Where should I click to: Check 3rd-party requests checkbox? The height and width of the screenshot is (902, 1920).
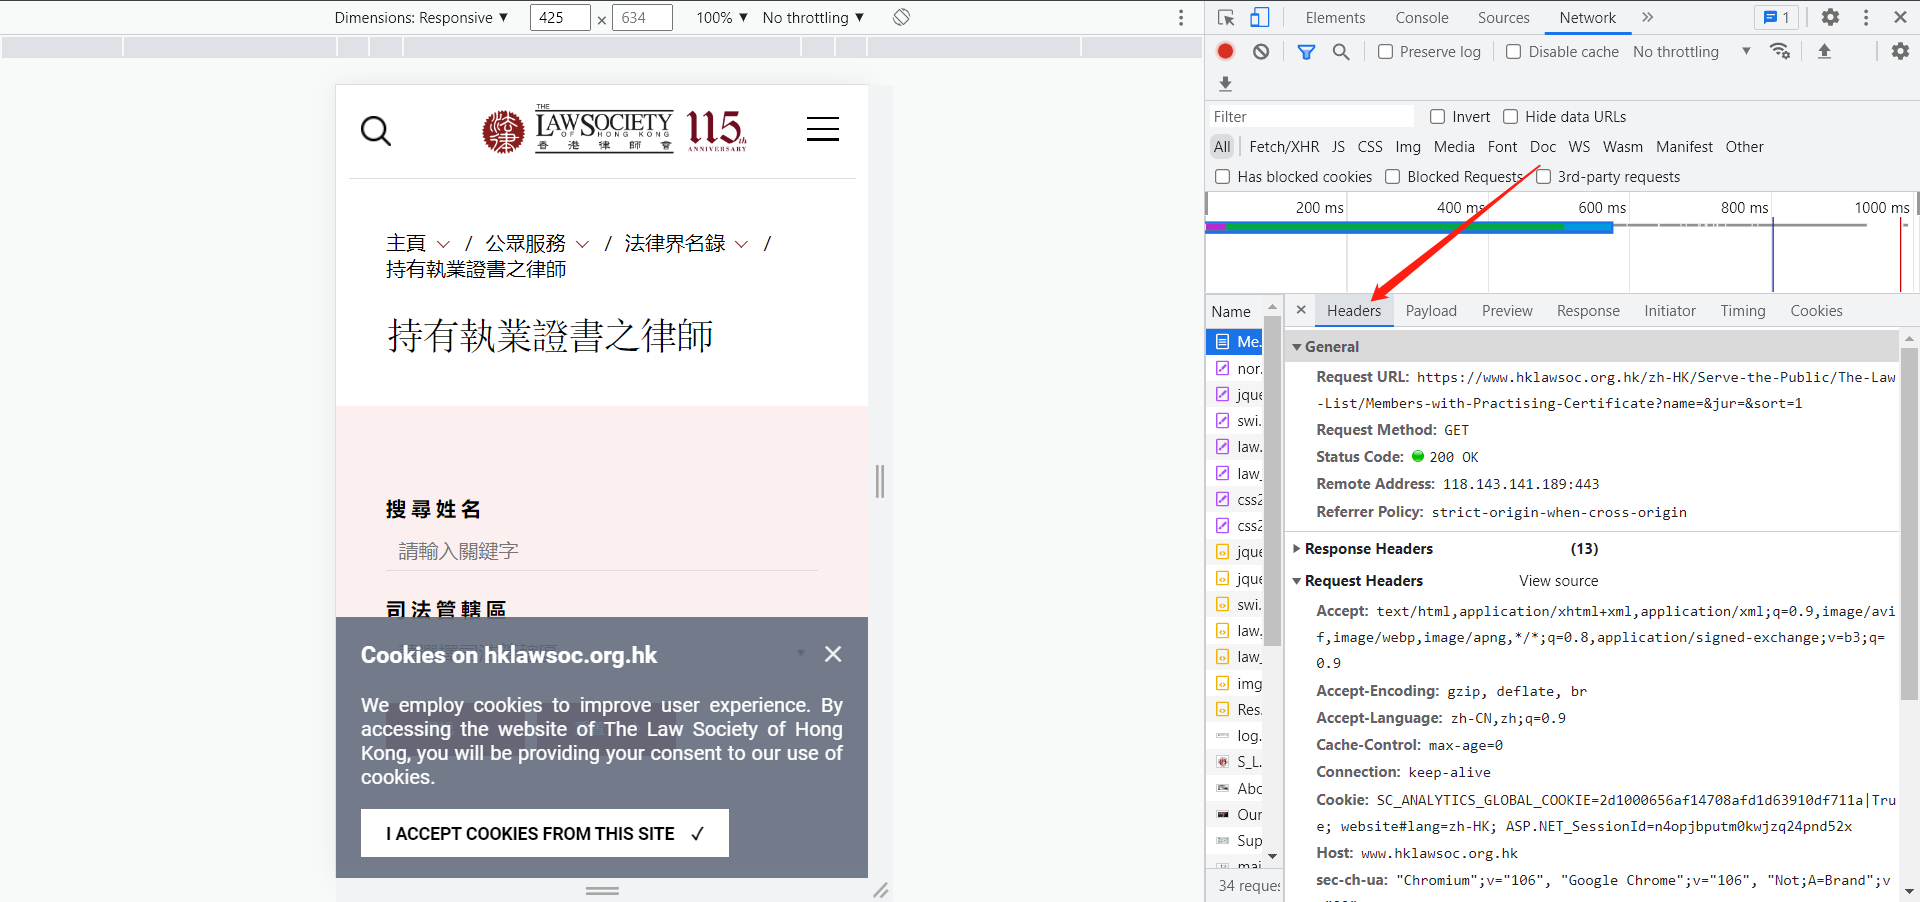1543,177
